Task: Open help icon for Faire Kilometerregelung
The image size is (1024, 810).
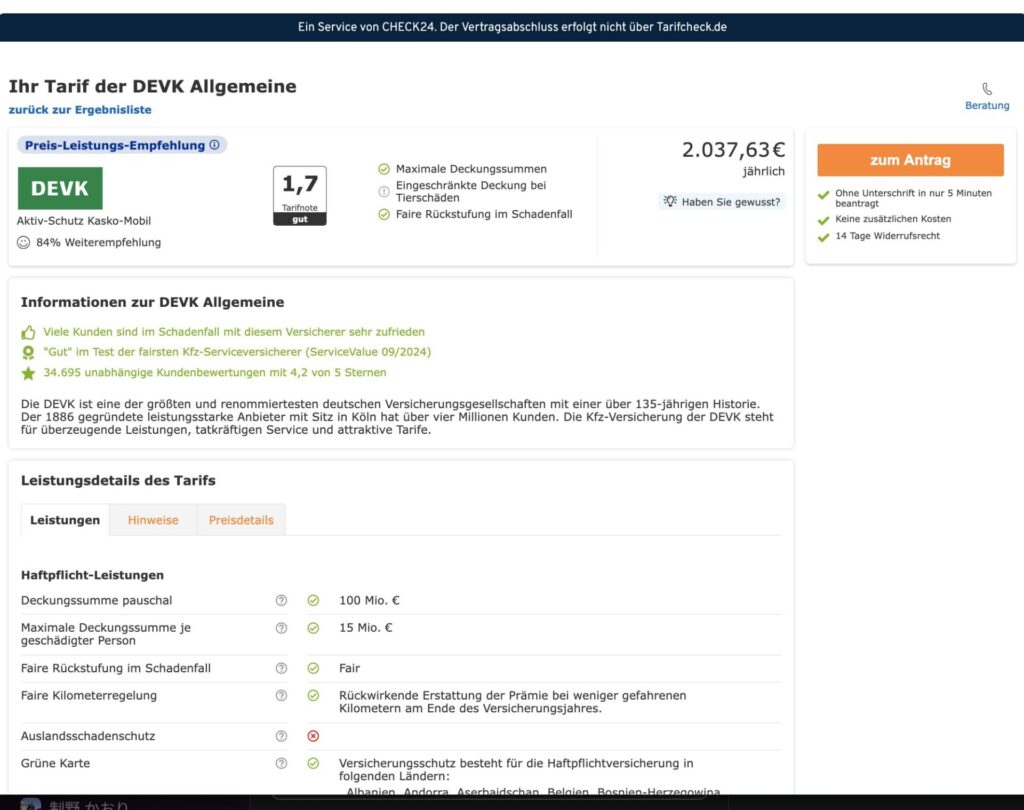Action: pos(281,696)
